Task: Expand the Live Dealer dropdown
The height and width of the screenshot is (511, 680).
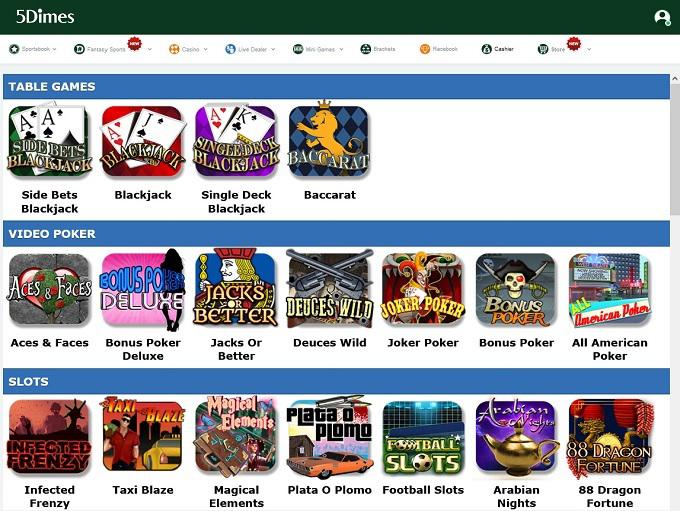Action: (x=250, y=49)
